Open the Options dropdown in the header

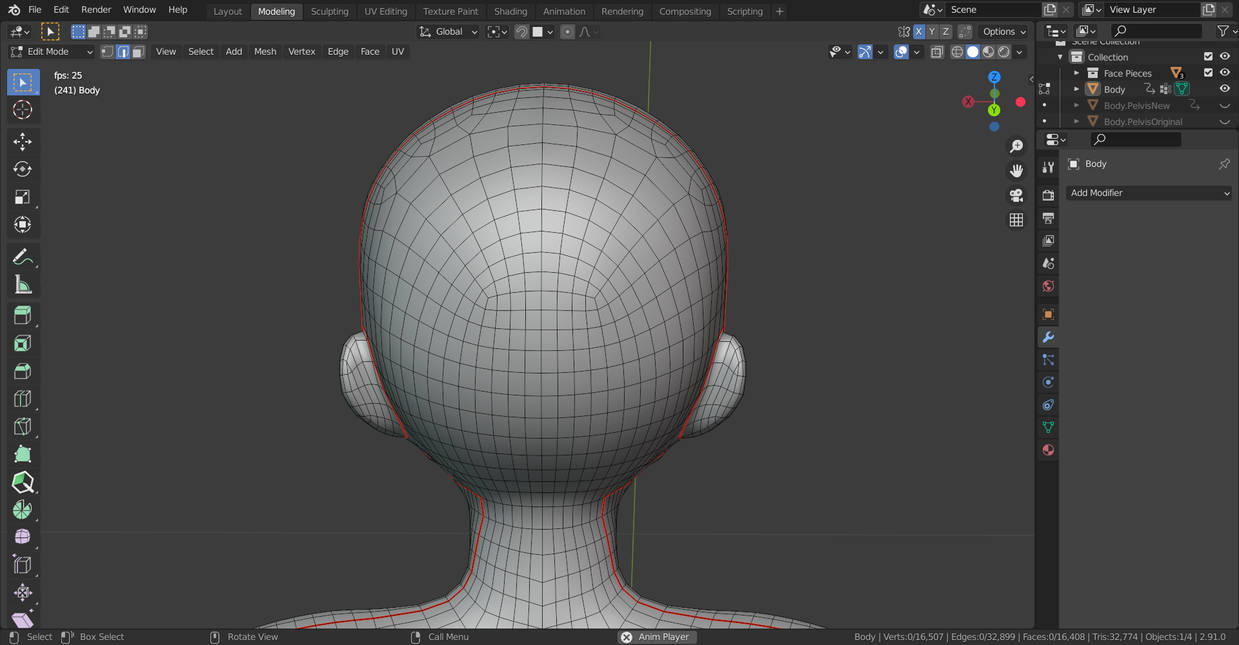pos(1004,32)
